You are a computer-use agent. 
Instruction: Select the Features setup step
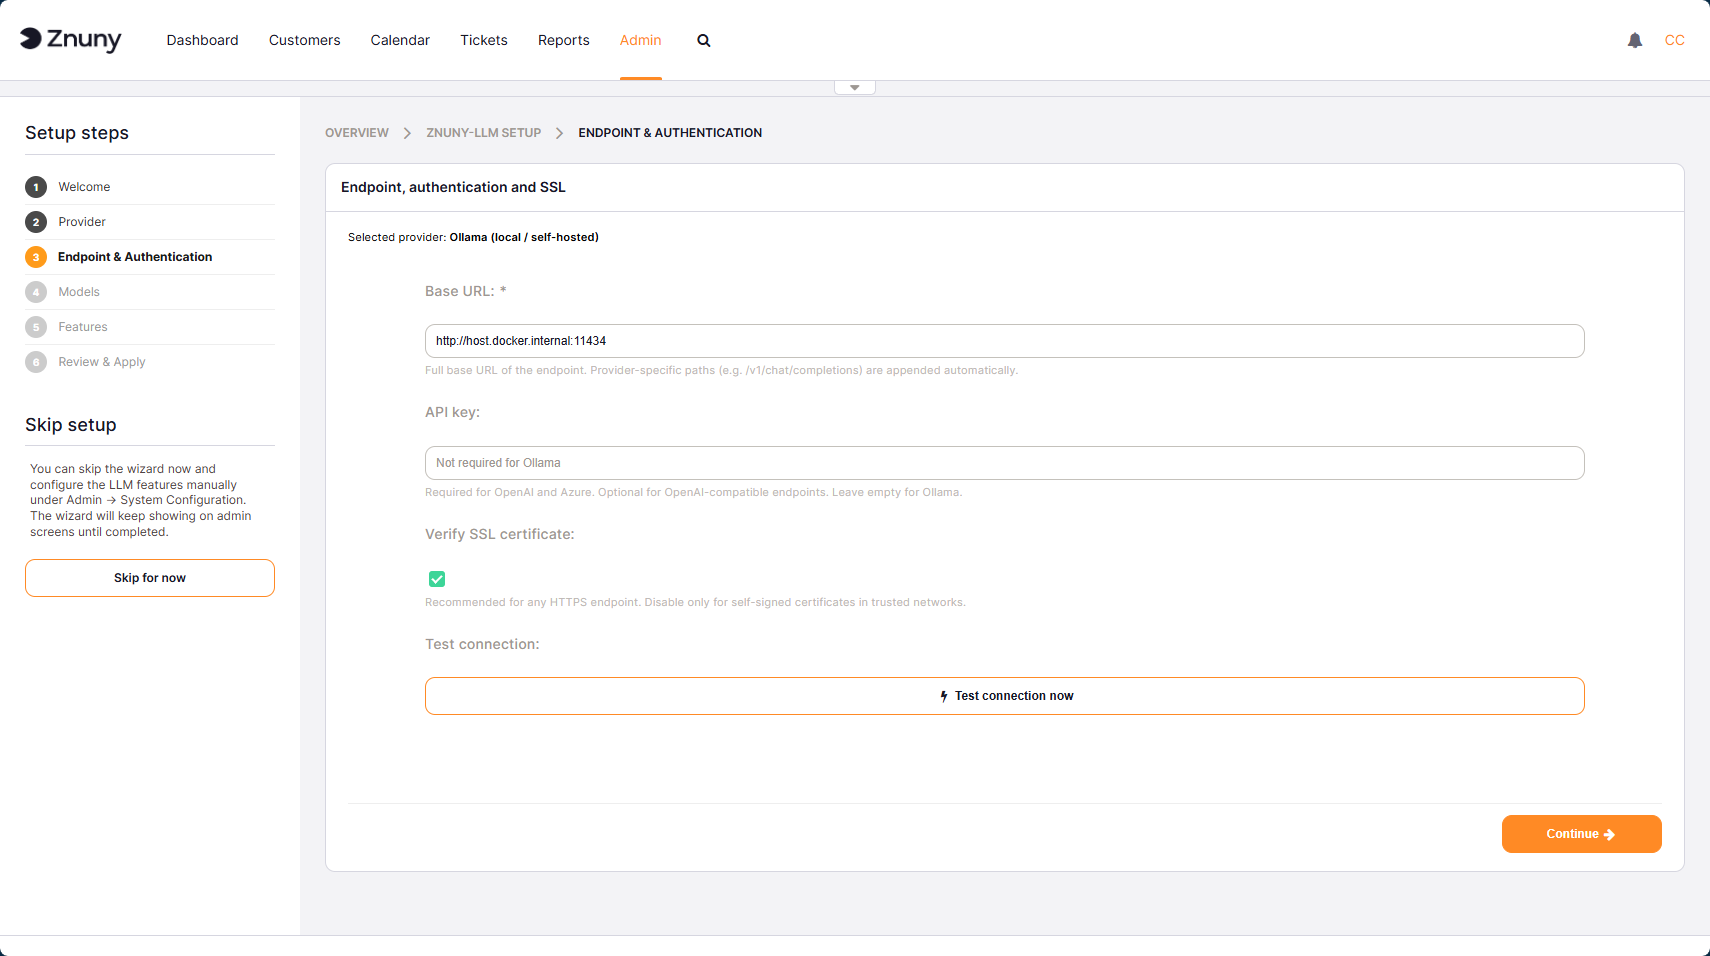(x=83, y=327)
